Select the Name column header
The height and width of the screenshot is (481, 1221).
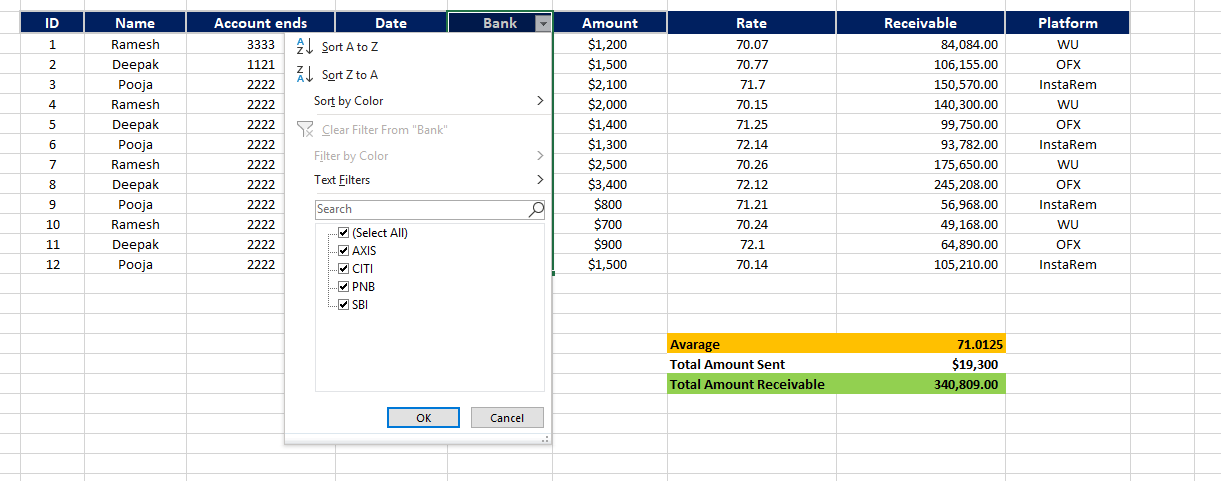tap(135, 23)
